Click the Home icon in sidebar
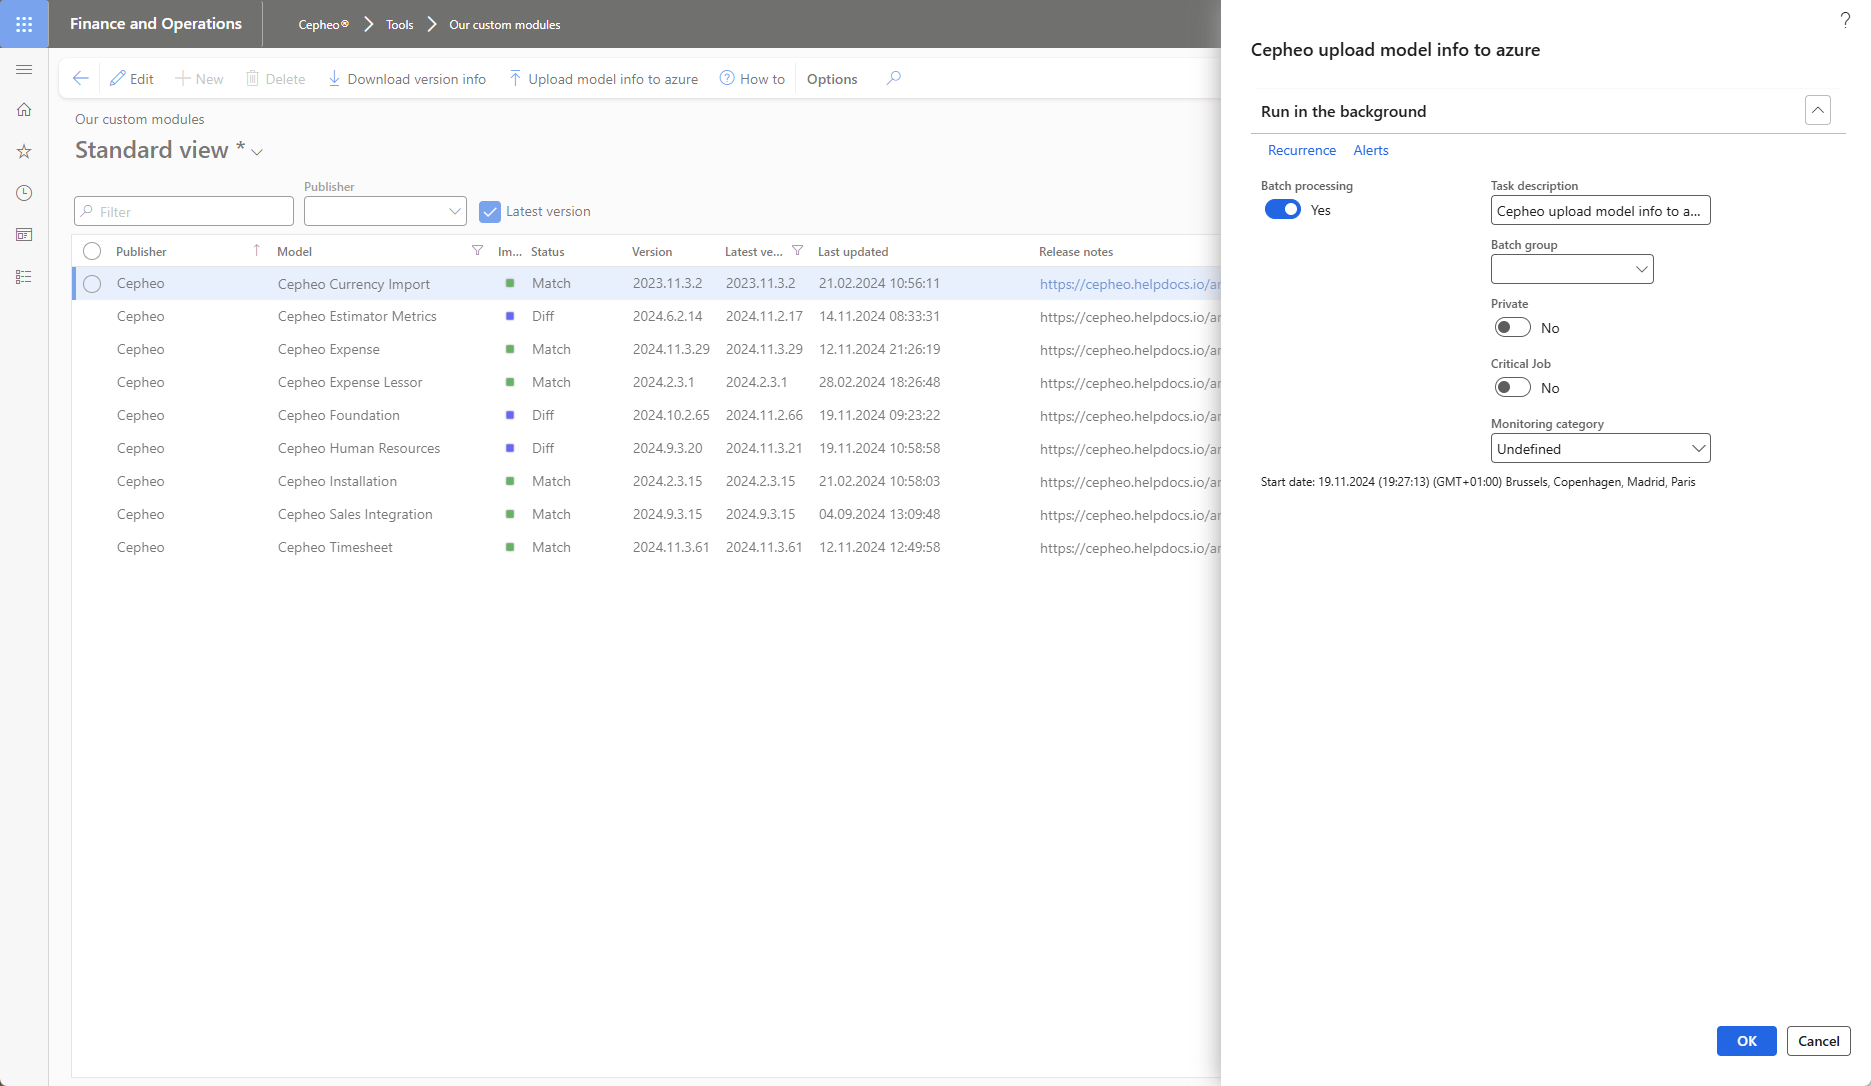 24,110
